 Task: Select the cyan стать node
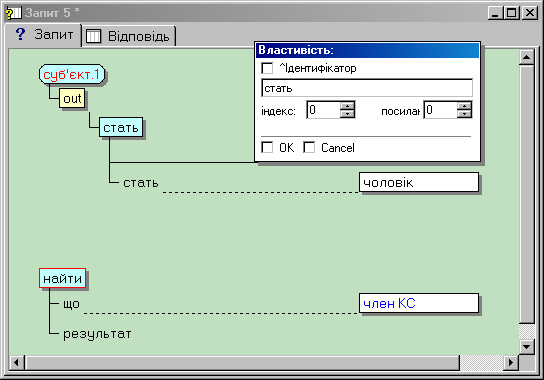[x=121, y=127]
